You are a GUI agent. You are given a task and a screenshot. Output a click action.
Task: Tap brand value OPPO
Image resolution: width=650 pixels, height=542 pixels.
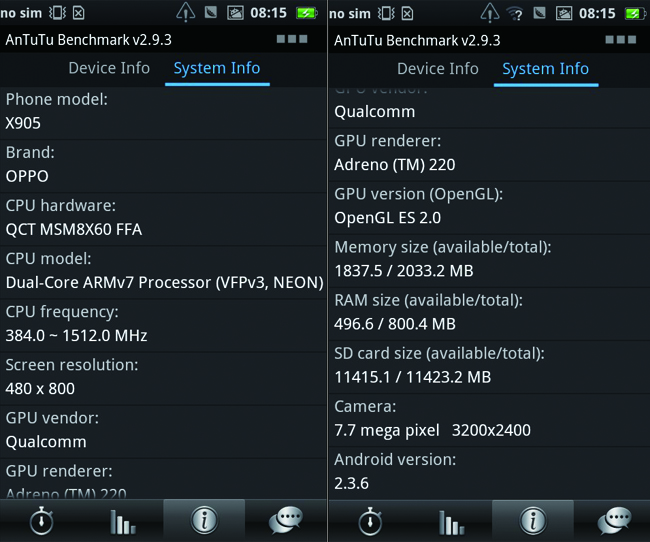click(x=27, y=176)
